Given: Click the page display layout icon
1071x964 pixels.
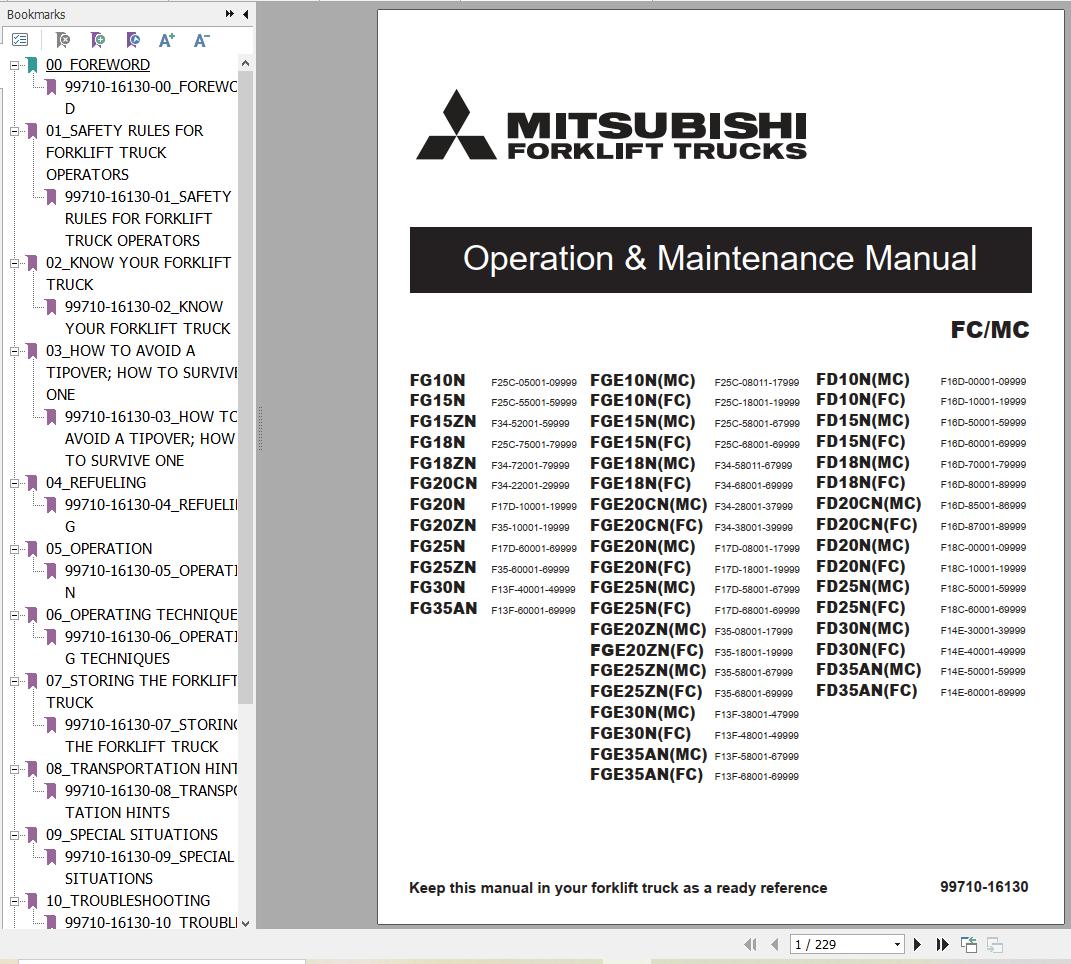Looking at the screenshot, I should click(994, 944).
